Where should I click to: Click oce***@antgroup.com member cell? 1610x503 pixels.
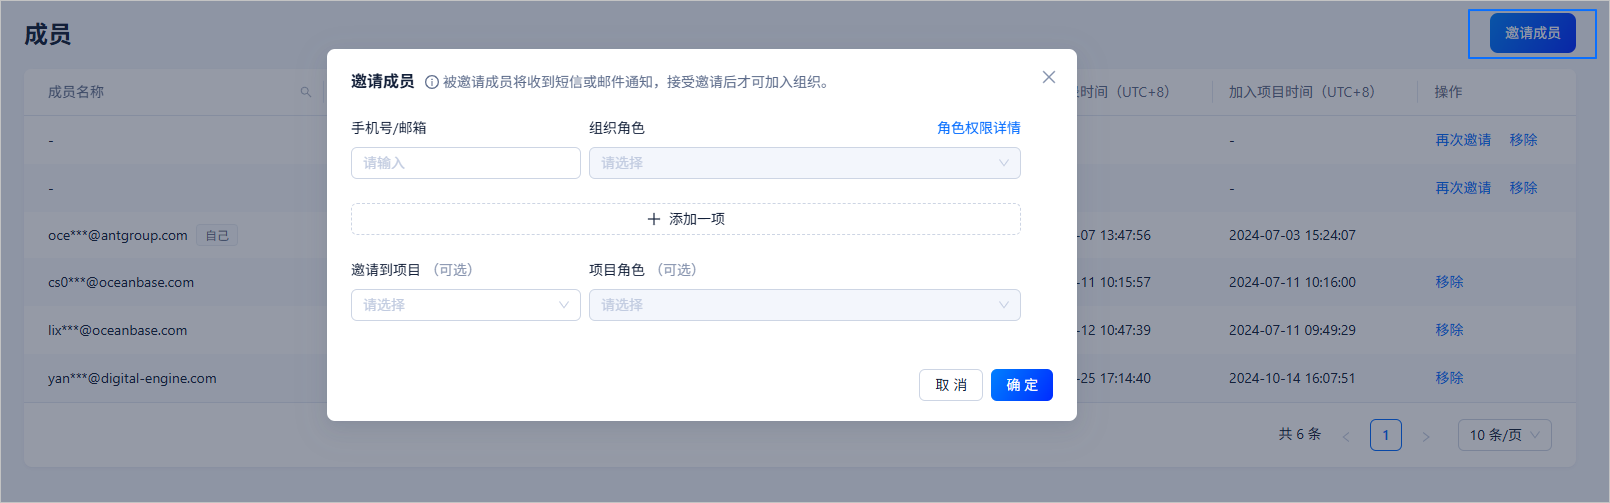(118, 236)
